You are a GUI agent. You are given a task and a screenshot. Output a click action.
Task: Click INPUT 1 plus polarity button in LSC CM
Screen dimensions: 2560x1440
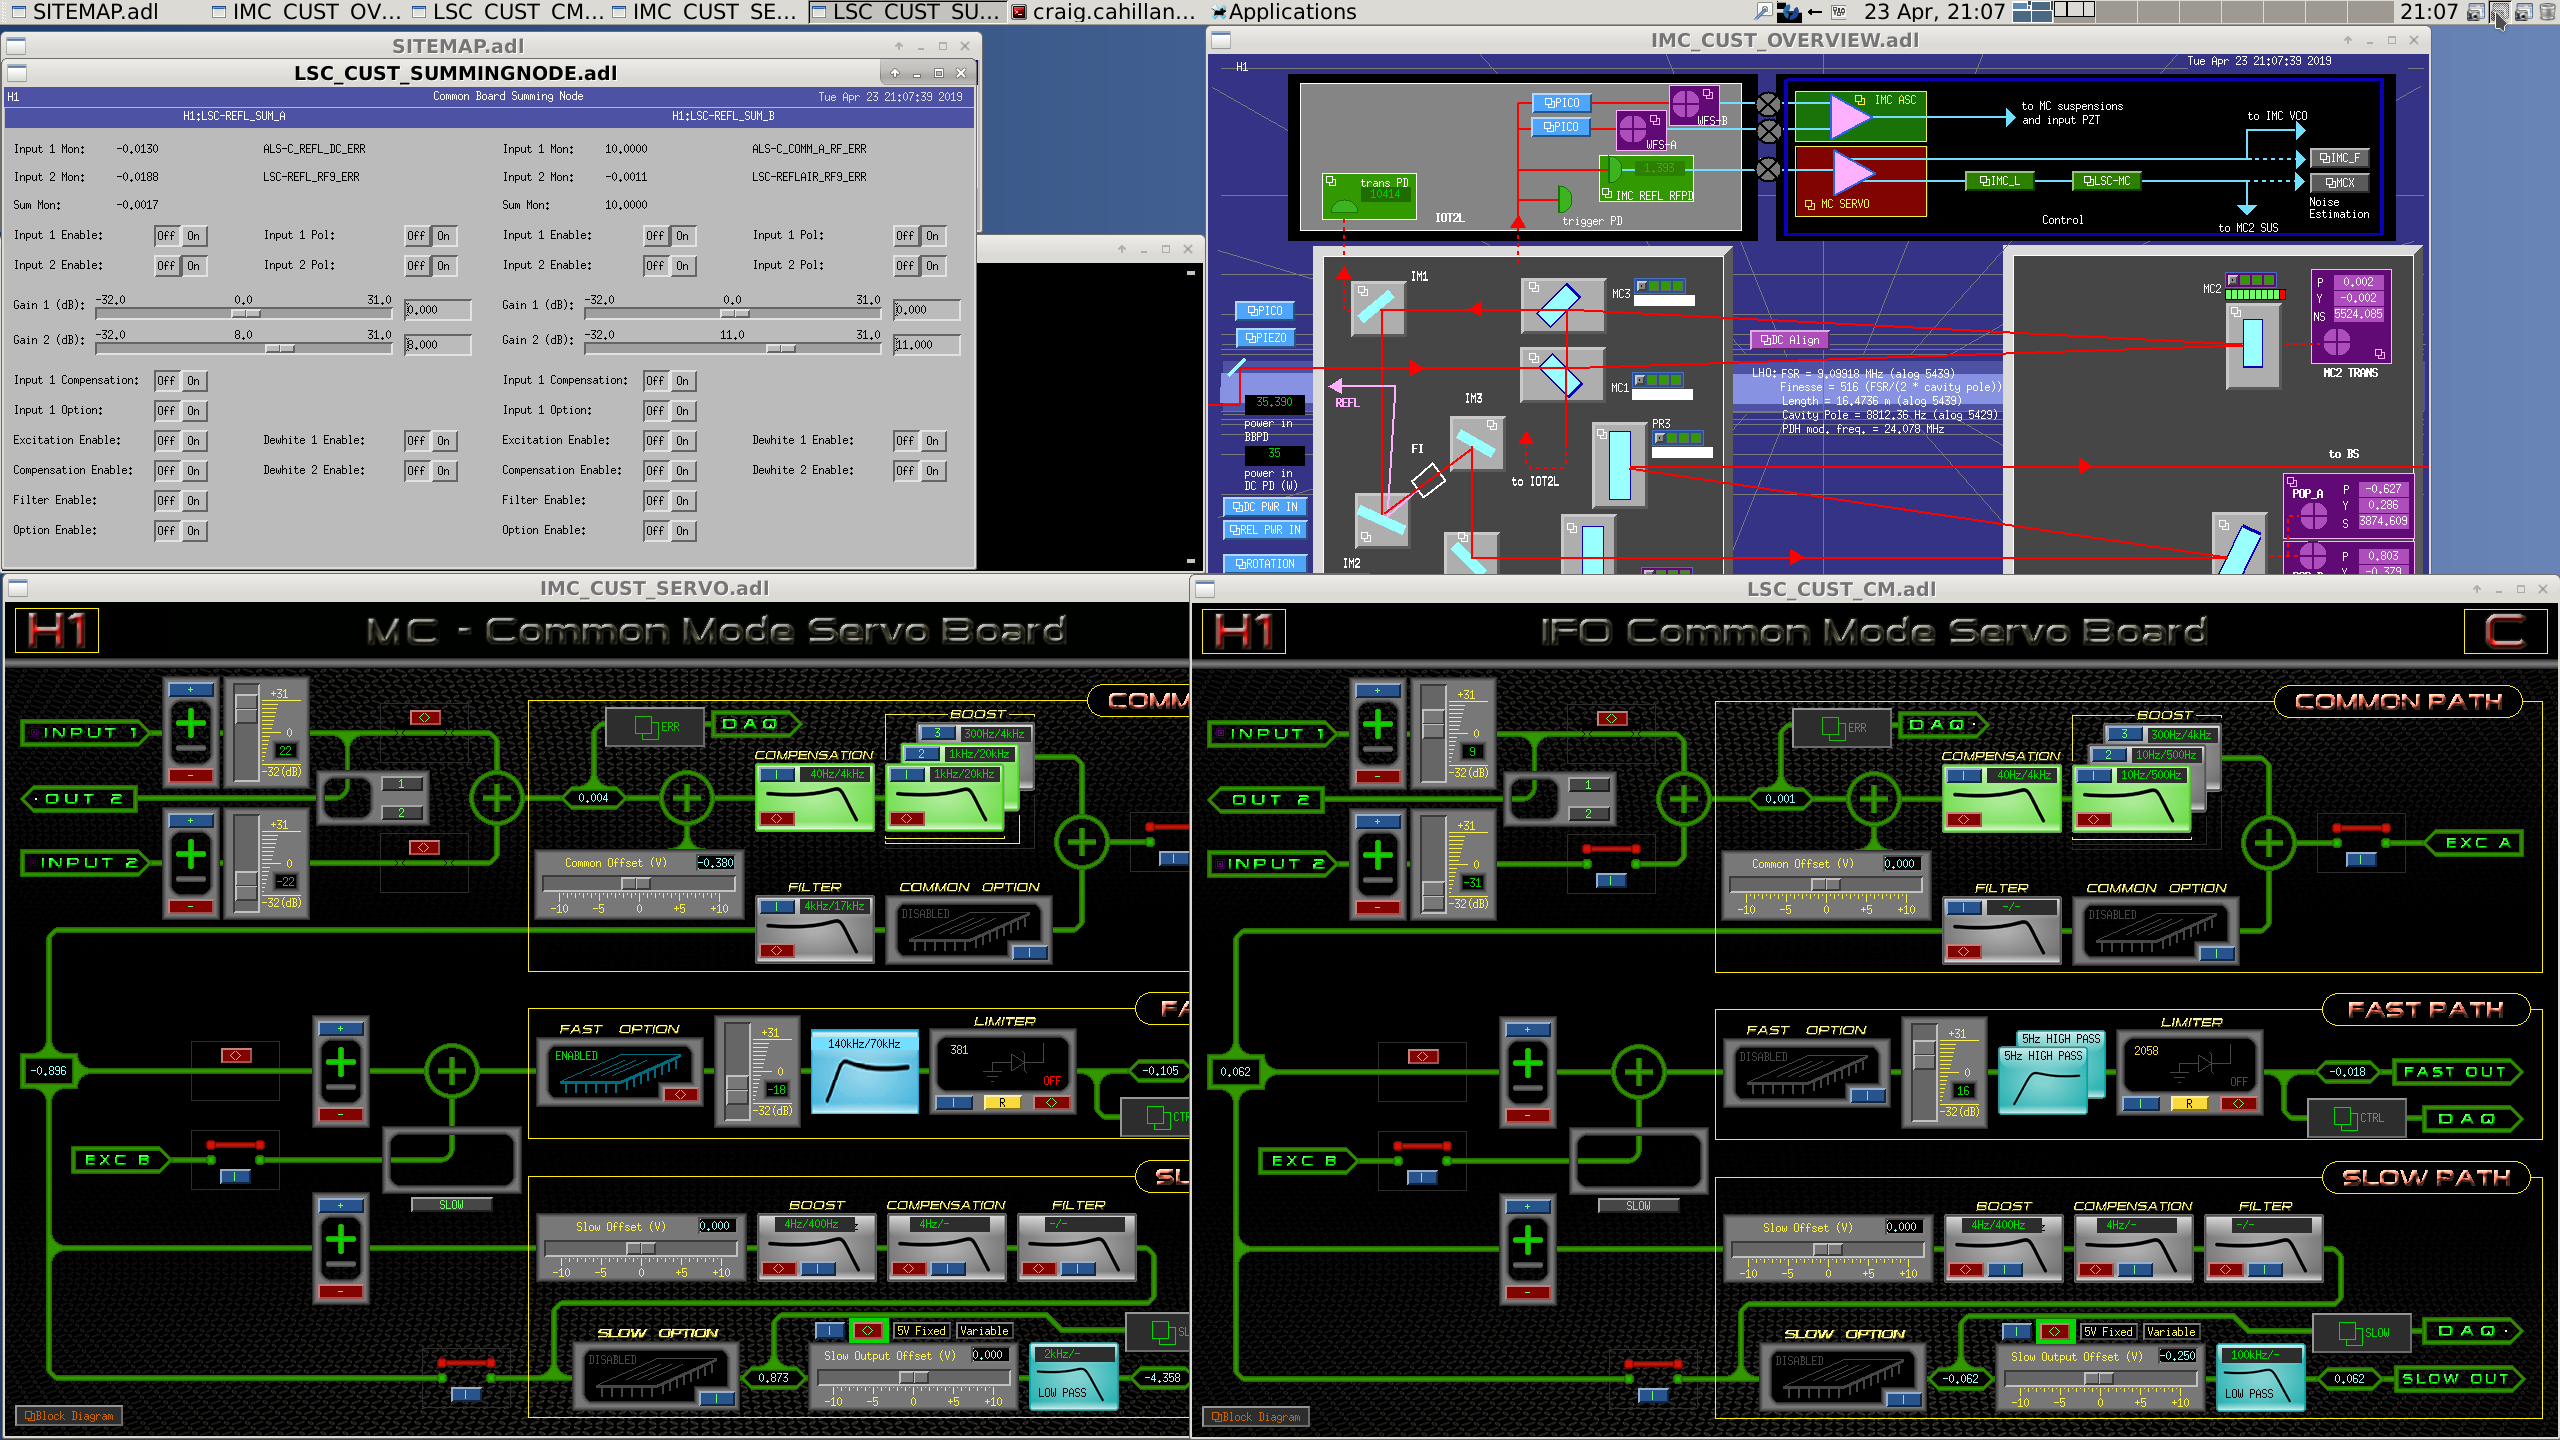click(x=1377, y=691)
